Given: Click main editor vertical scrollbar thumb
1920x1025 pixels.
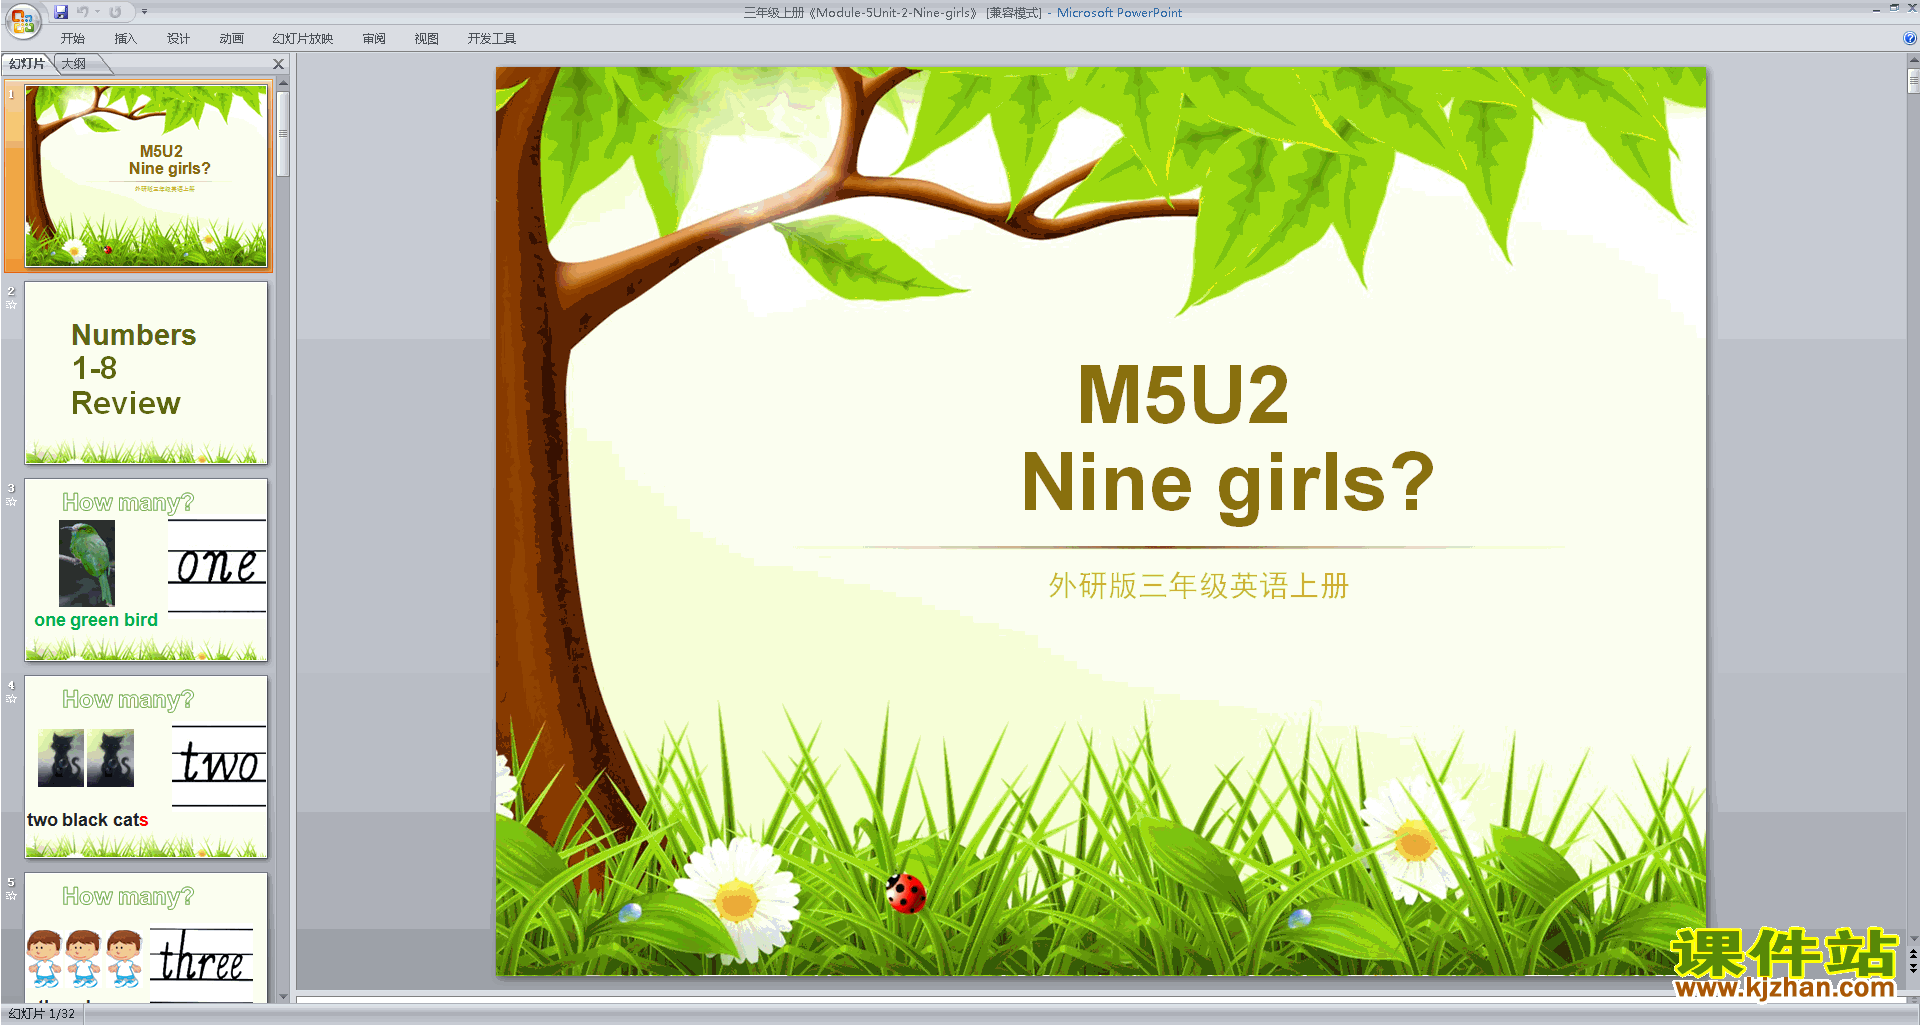Looking at the screenshot, I should 1913,81.
